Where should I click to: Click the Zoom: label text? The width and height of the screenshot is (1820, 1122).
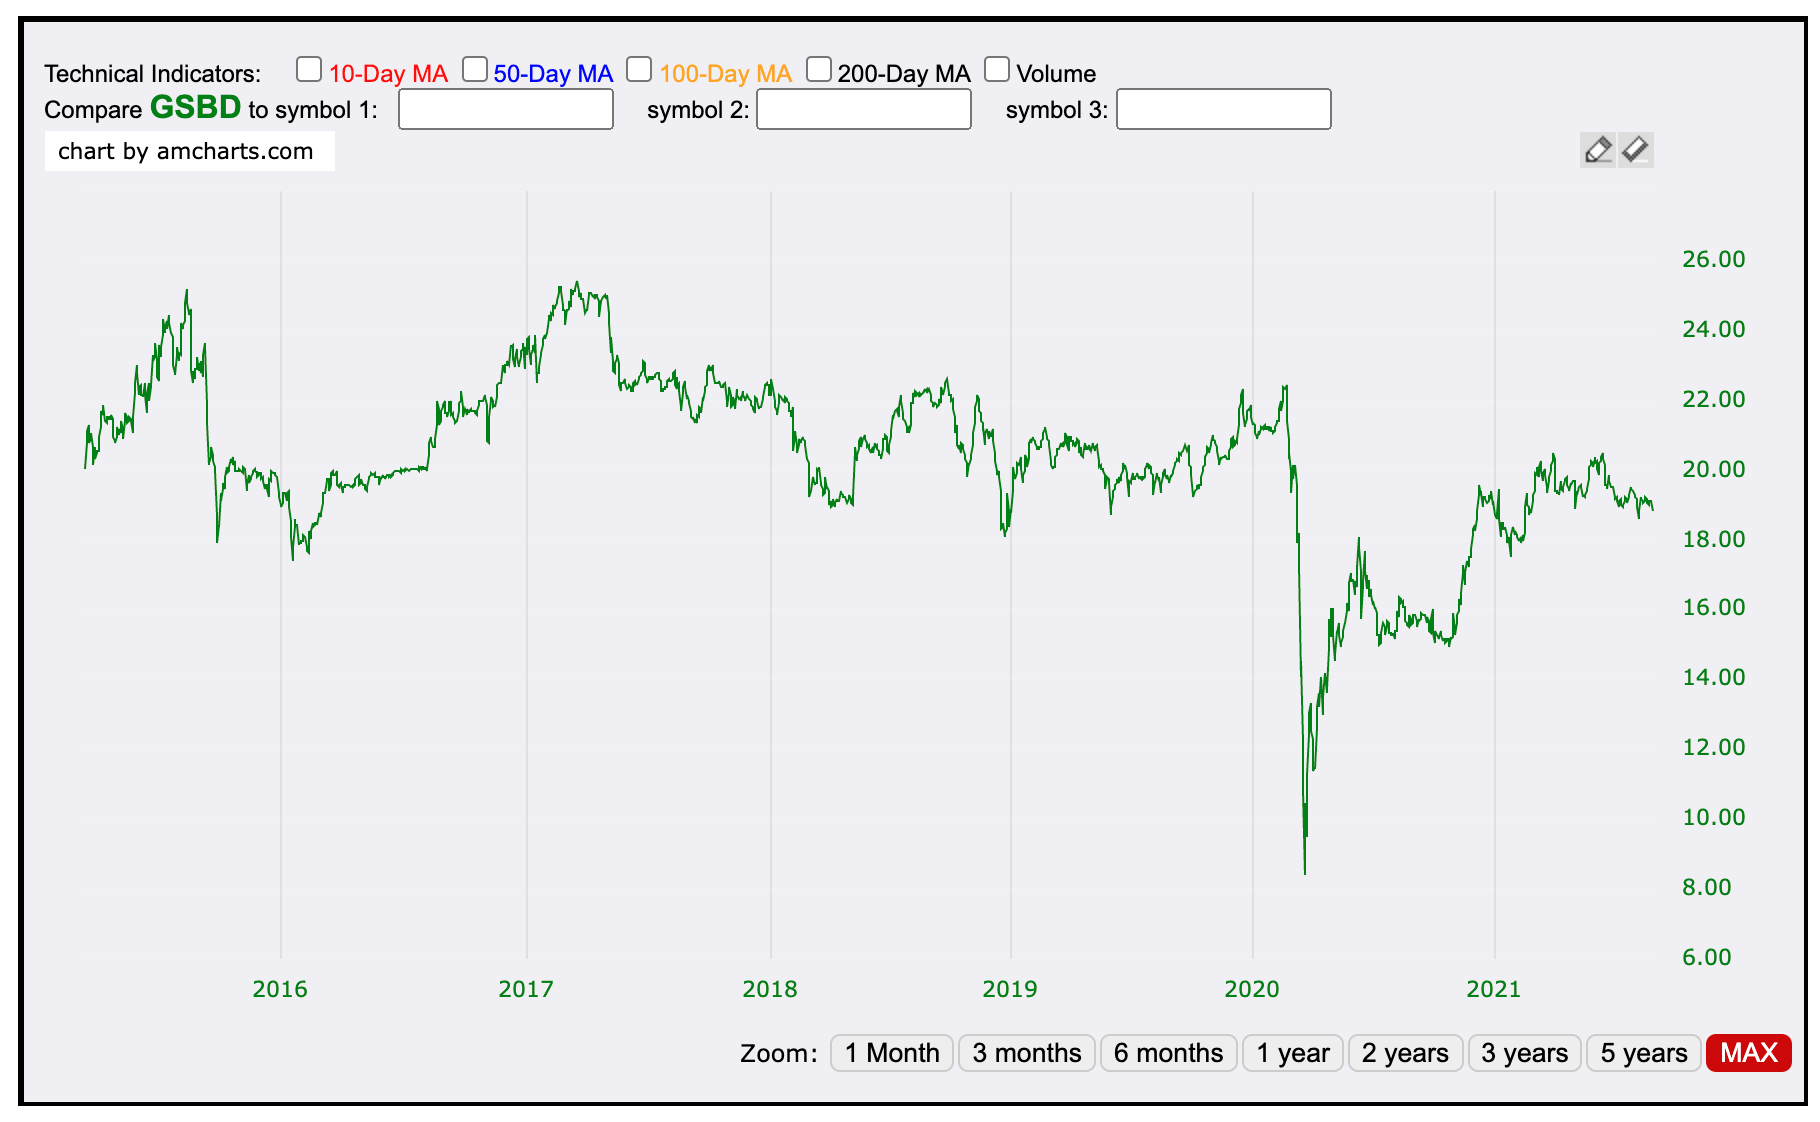[779, 1053]
